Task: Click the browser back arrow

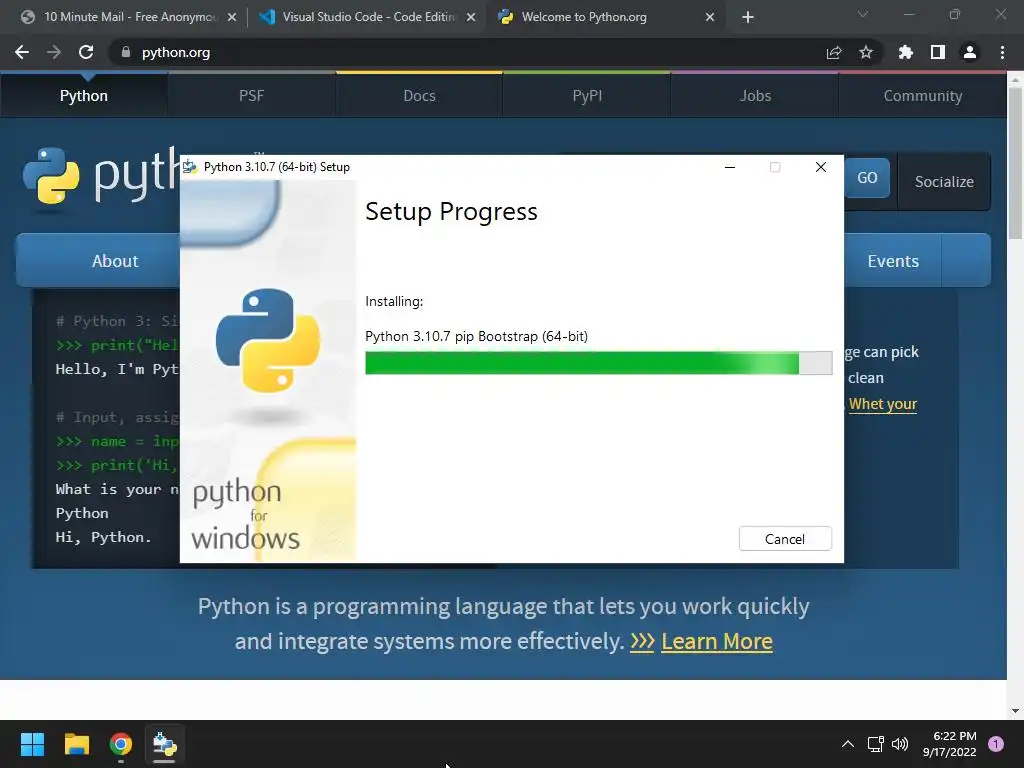Action: point(22,52)
